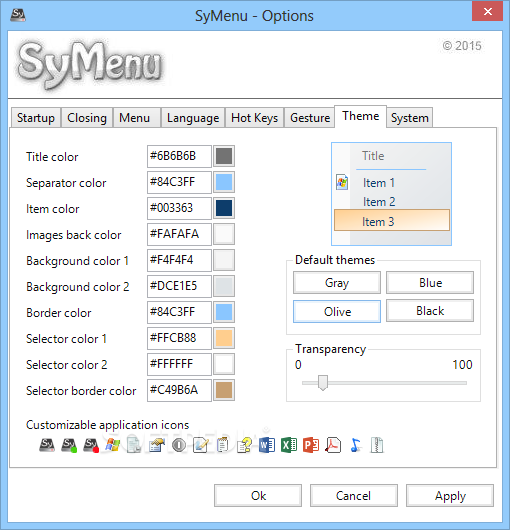
Task: Switch to the Closing tab
Action: [87, 118]
